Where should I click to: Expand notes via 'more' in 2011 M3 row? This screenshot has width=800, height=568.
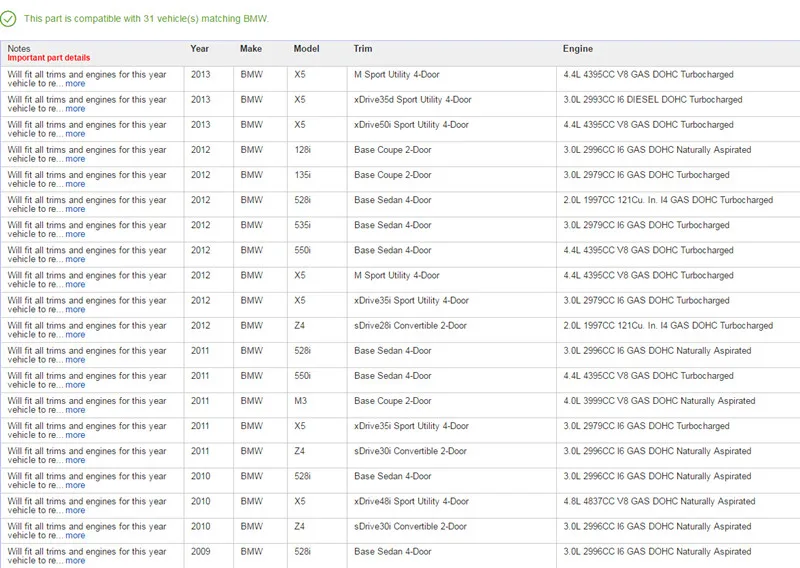75,410
